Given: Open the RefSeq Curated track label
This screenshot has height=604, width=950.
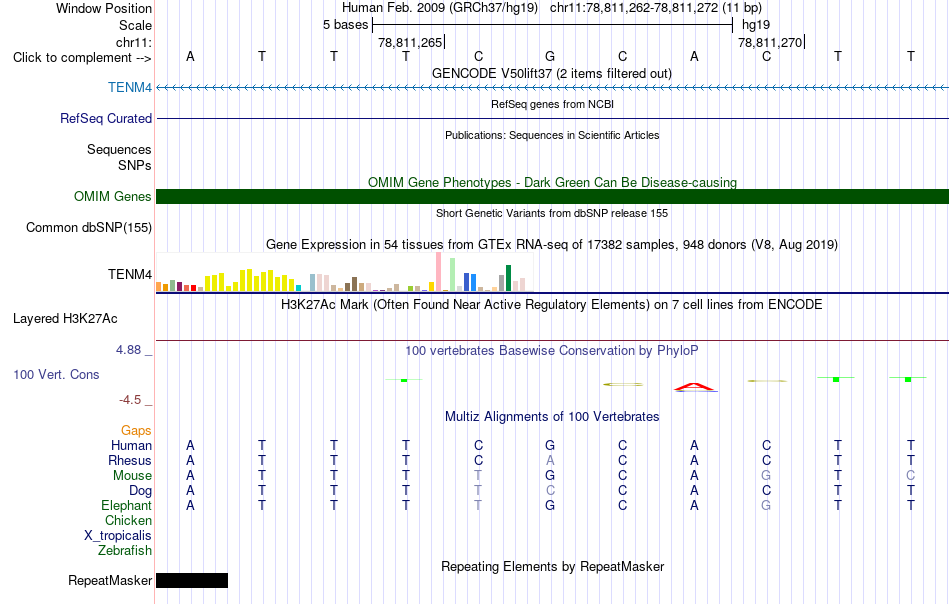Looking at the screenshot, I should (106, 118).
